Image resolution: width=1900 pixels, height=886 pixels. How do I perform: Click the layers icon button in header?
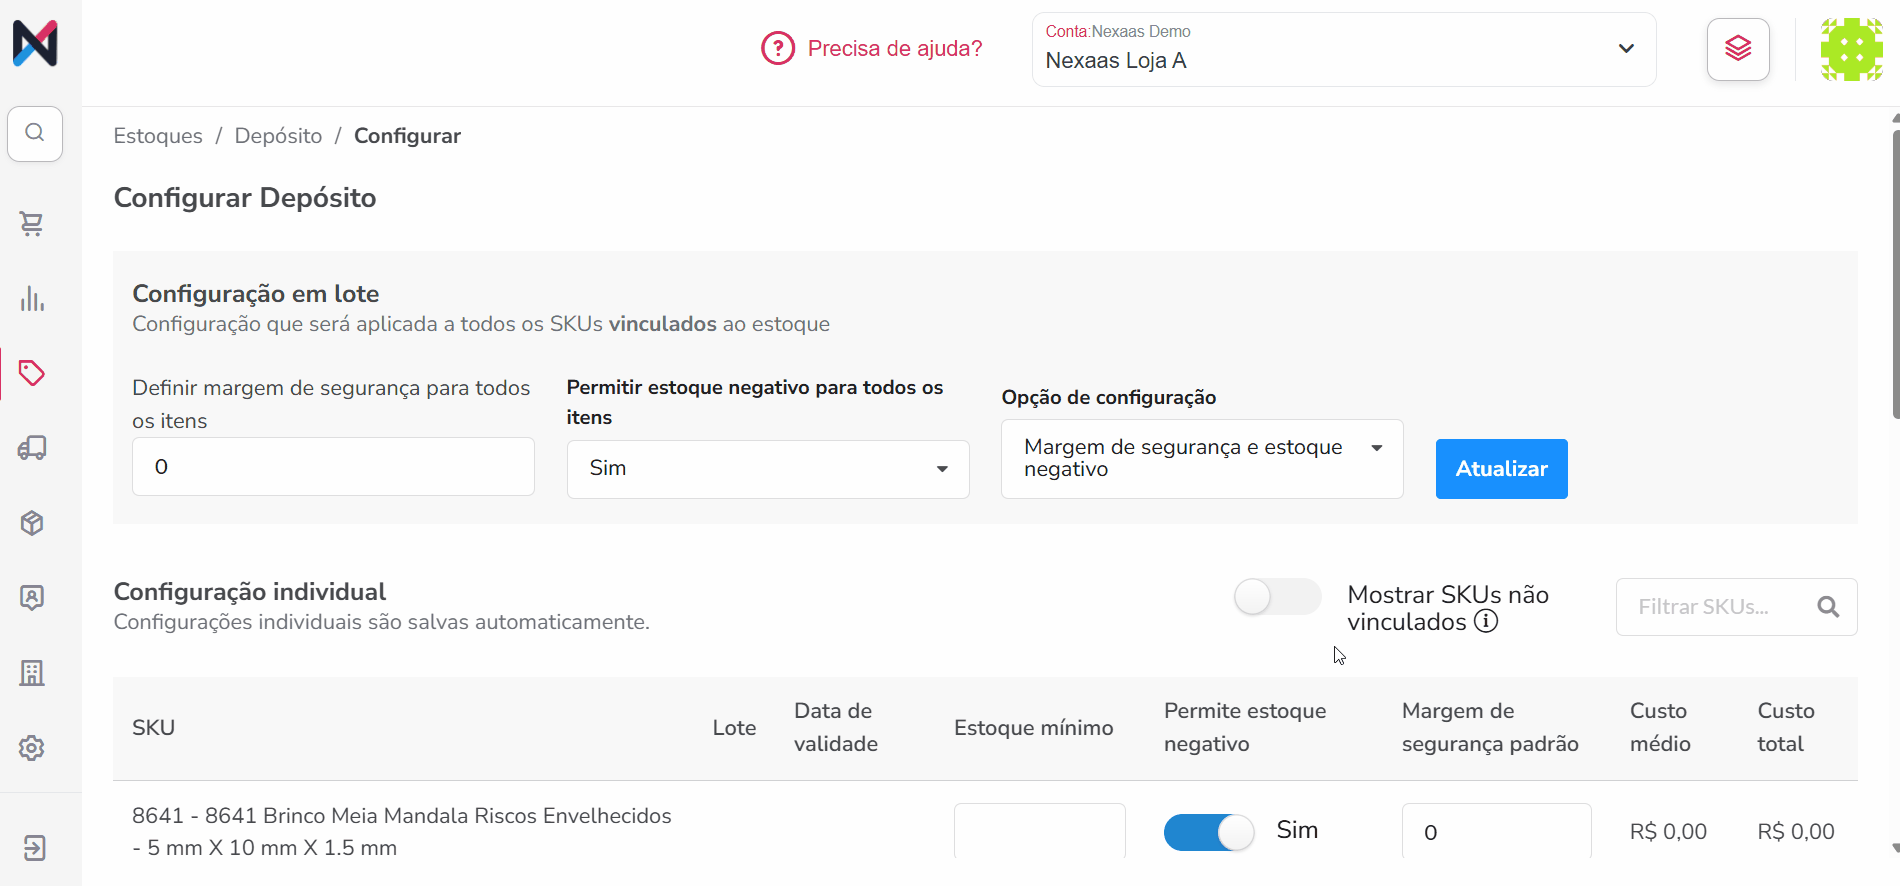(1738, 49)
